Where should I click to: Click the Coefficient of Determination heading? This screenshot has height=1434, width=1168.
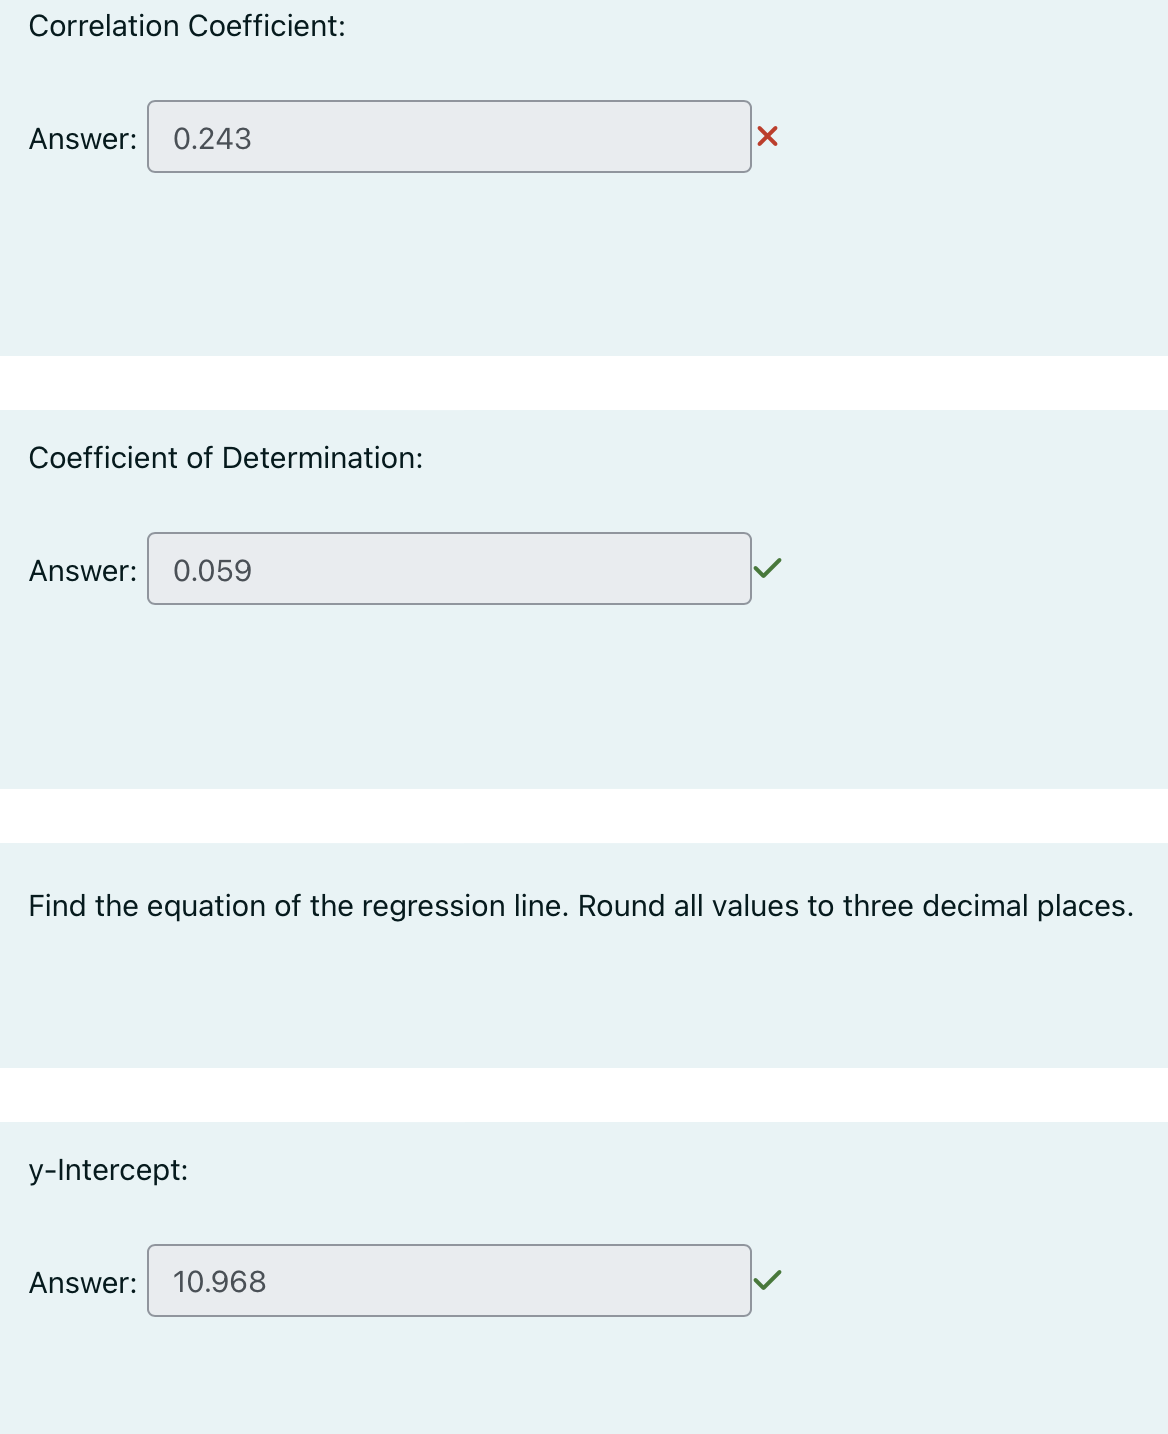(226, 458)
